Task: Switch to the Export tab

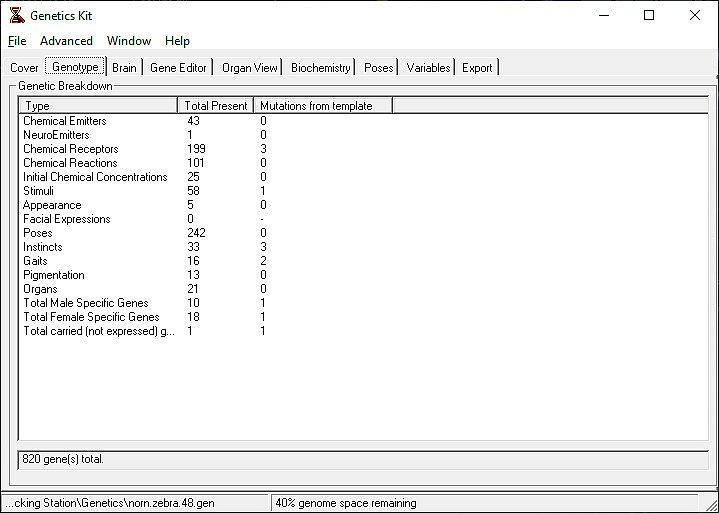Action: pyautogui.click(x=477, y=68)
